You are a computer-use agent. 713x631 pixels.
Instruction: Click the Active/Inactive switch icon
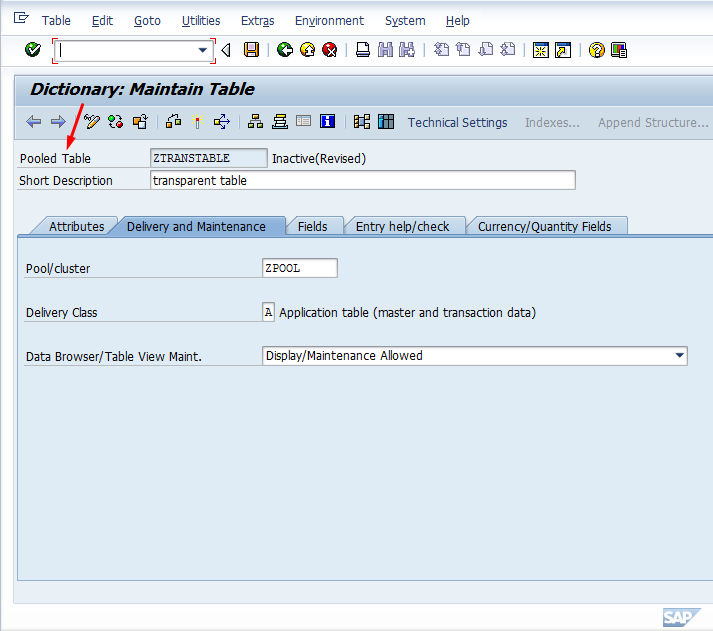tap(115, 121)
